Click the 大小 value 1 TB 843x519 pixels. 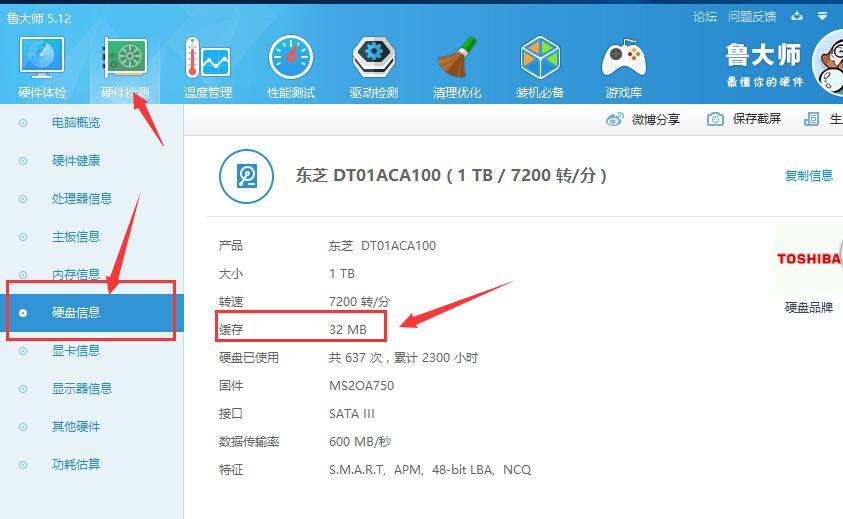click(x=342, y=274)
